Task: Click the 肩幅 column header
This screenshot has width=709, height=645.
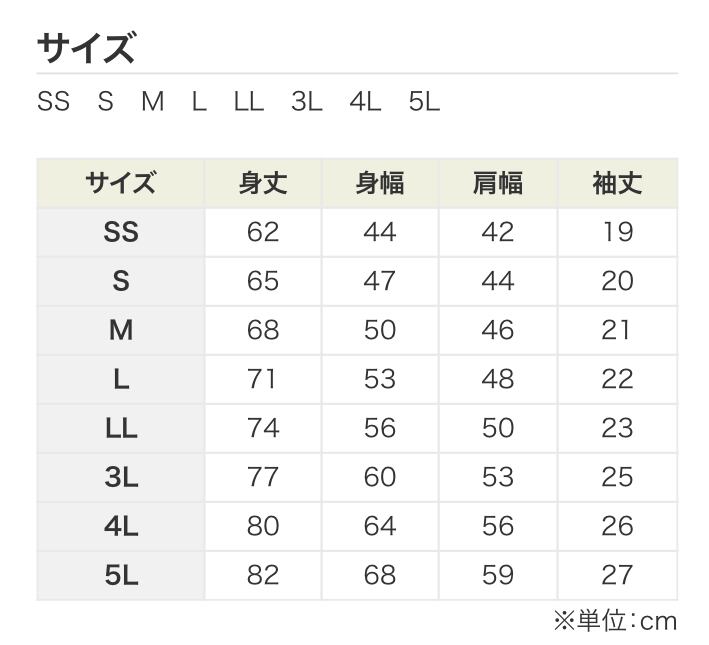Action: pyautogui.click(x=498, y=184)
